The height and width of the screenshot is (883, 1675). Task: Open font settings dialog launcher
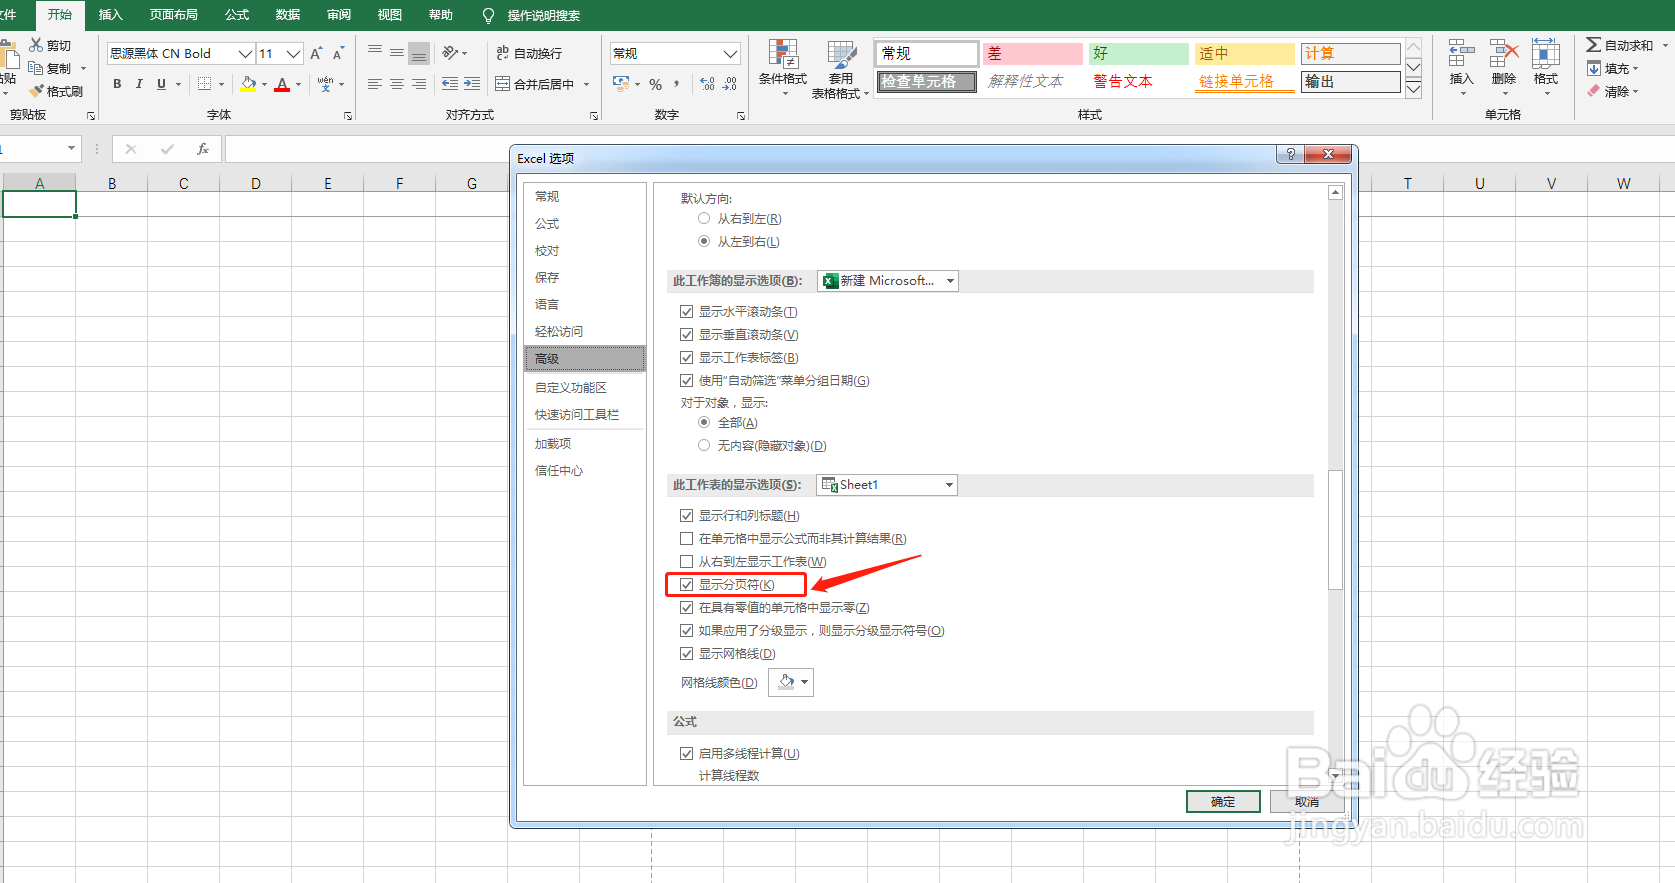pos(348,116)
